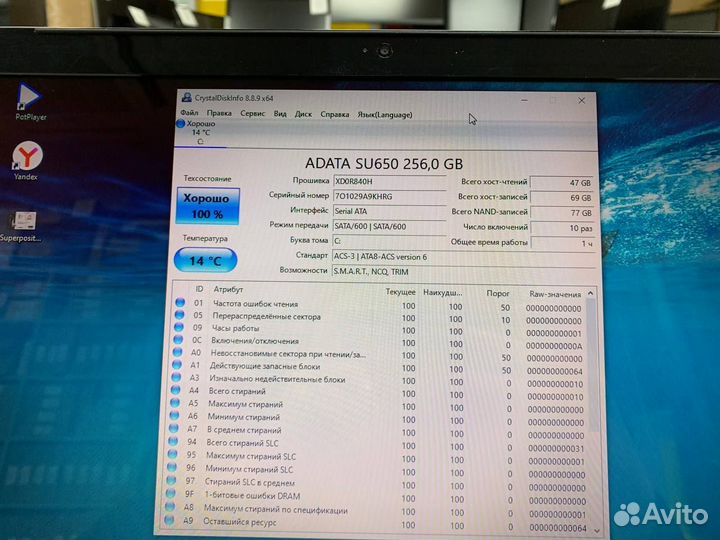Minimize the CrystalDiskInfo window
Image resolution: width=720 pixels, height=540 pixels.
point(524,100)
